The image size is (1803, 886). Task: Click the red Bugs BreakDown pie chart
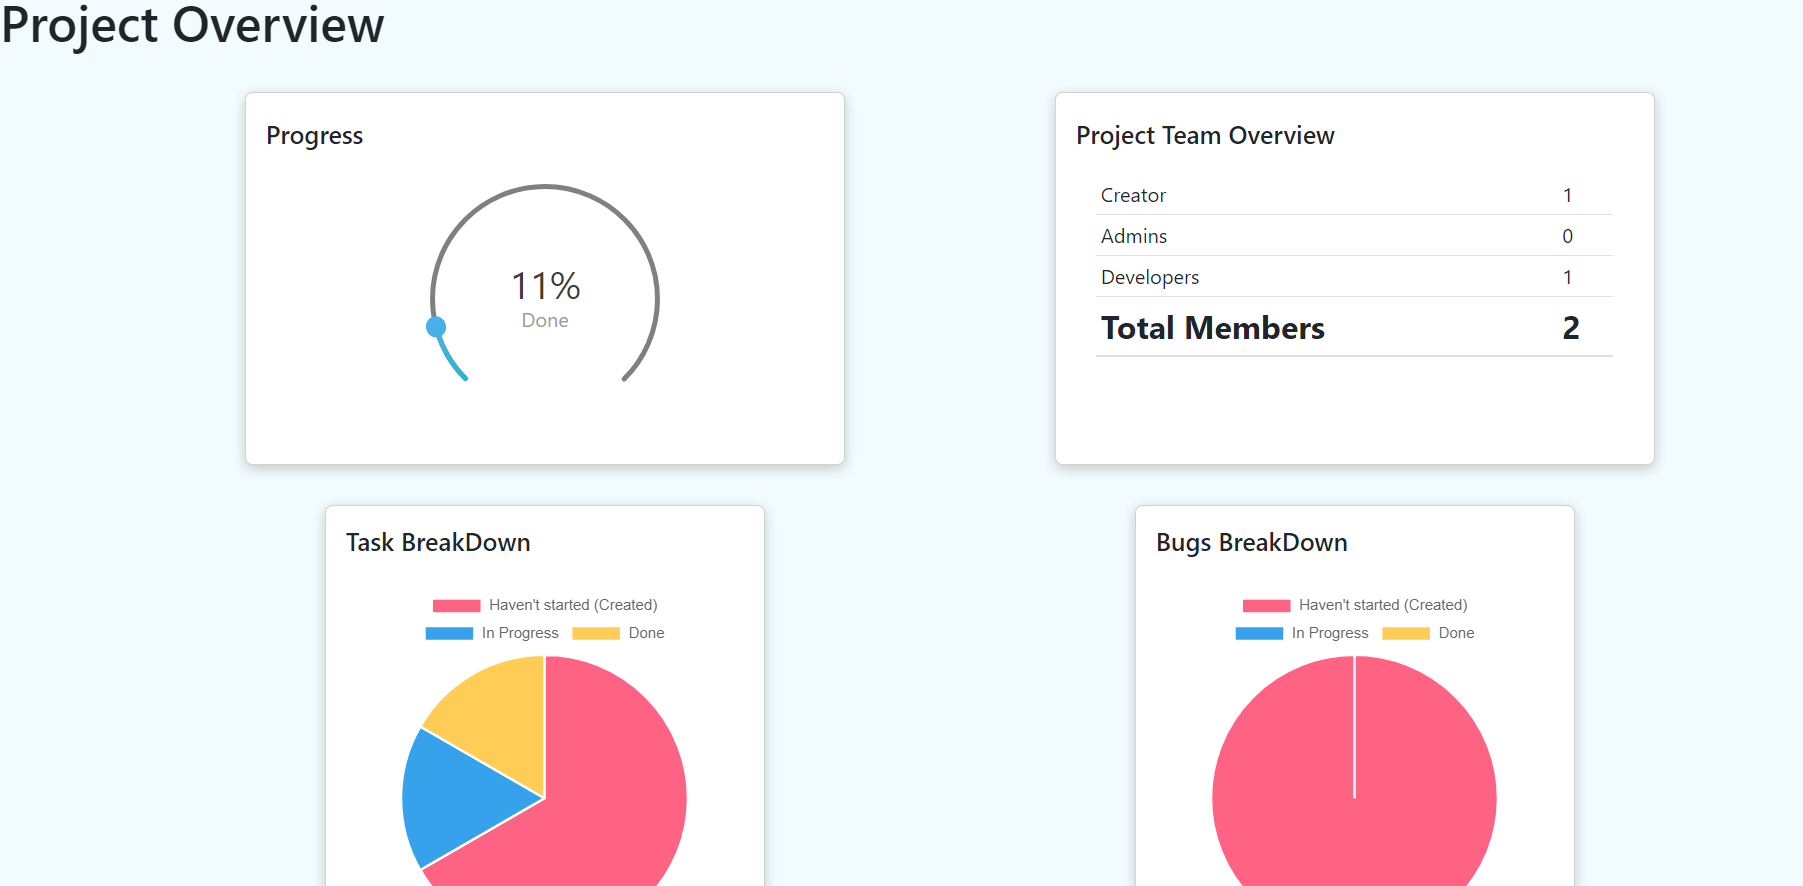(x=1354, y=771)
